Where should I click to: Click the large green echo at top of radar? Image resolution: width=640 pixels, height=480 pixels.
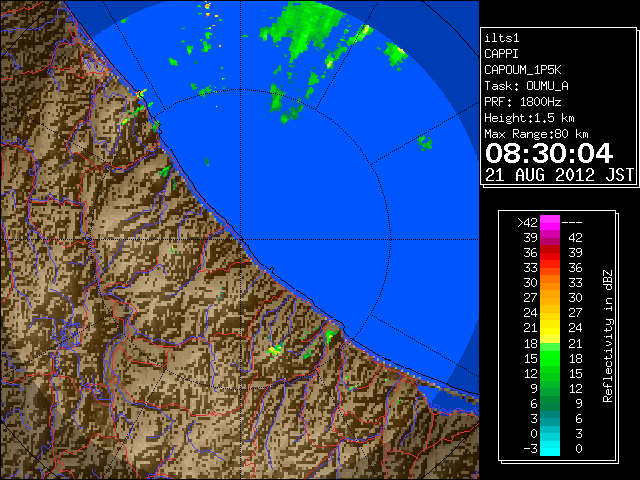point(308,29)
